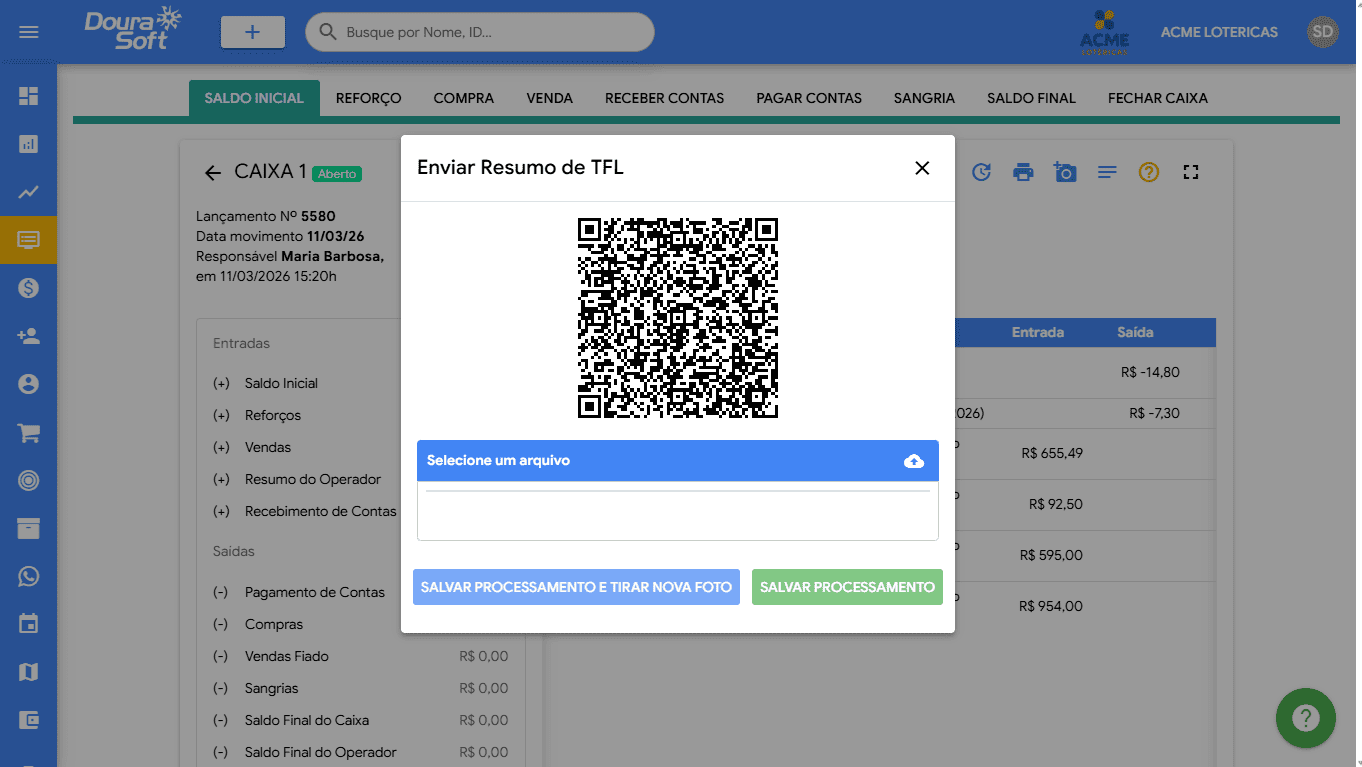Click the dashboard icon in the sidebar

pyautogui.click(x=29, y=96)
